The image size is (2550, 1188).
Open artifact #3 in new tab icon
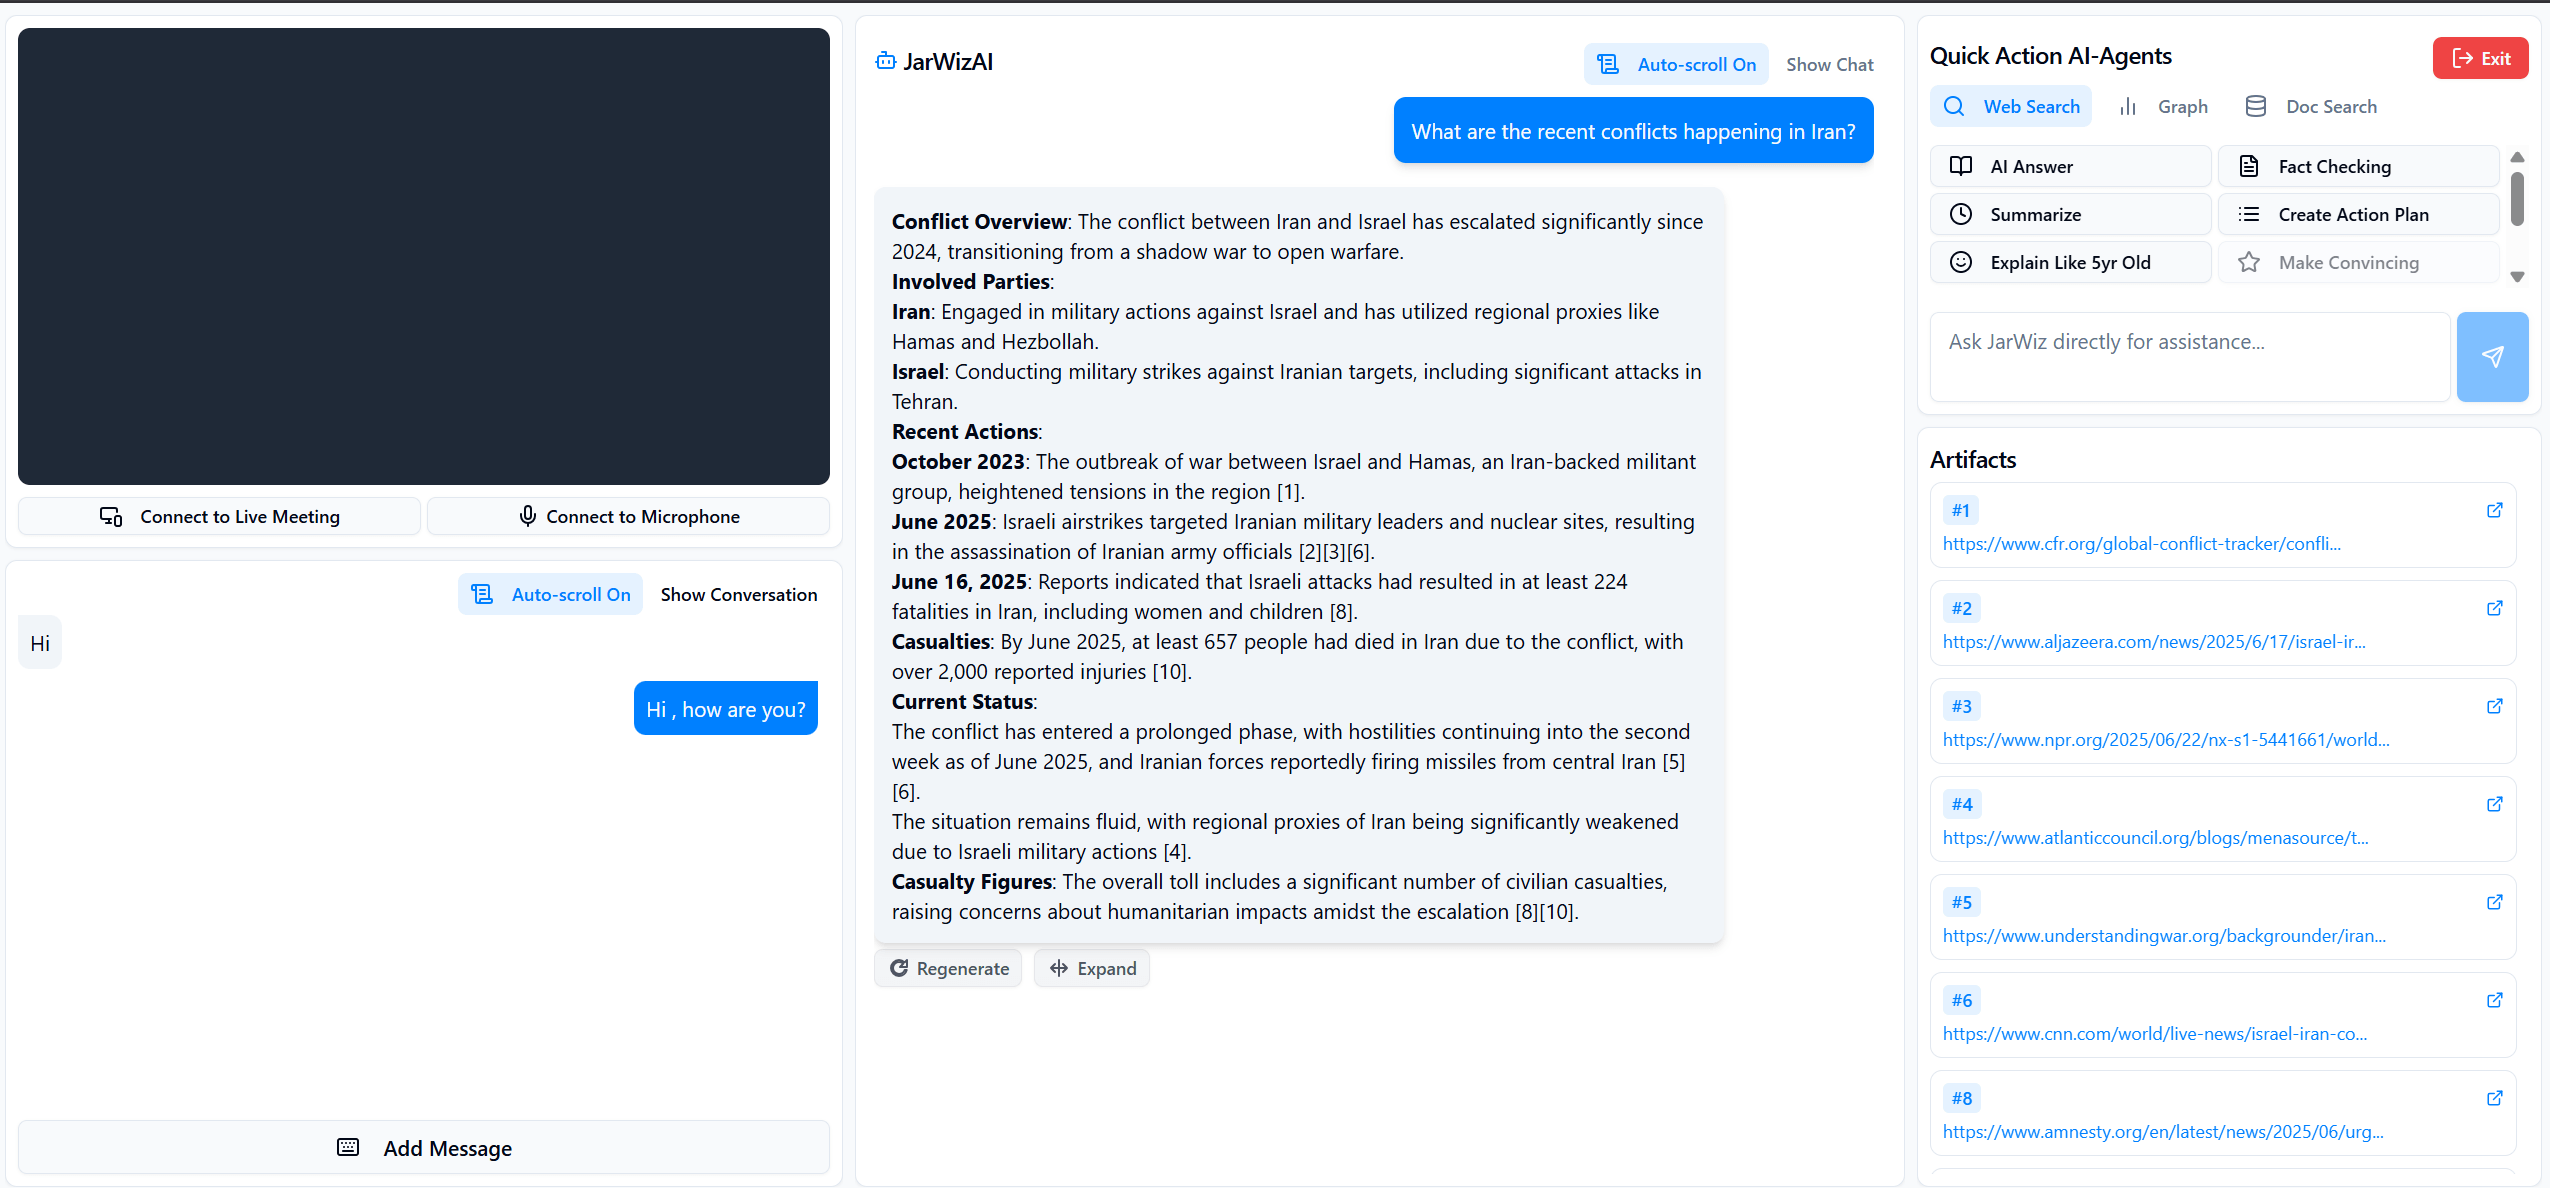(2494, 707)
